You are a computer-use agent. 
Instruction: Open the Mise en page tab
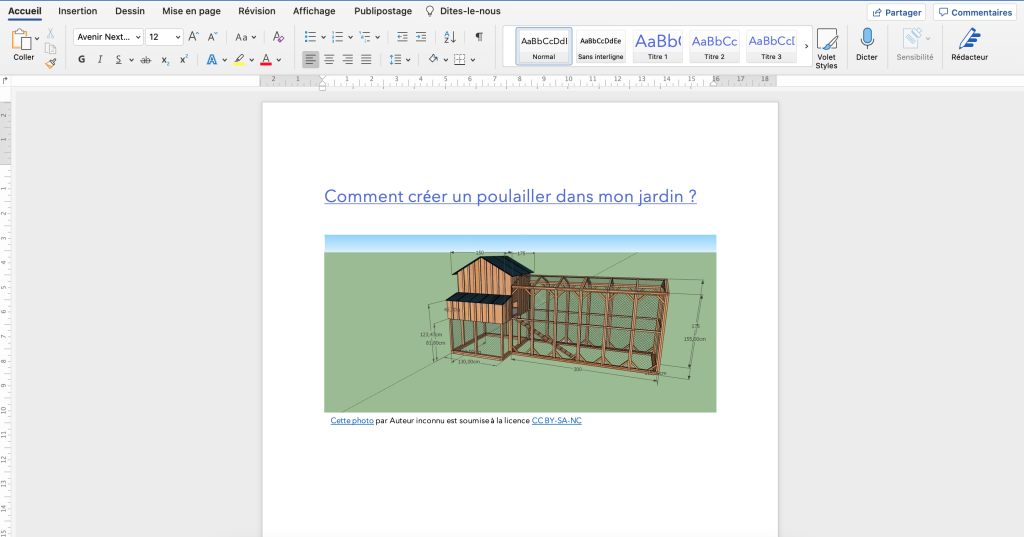pyautogui.click(x=190, y=11)
